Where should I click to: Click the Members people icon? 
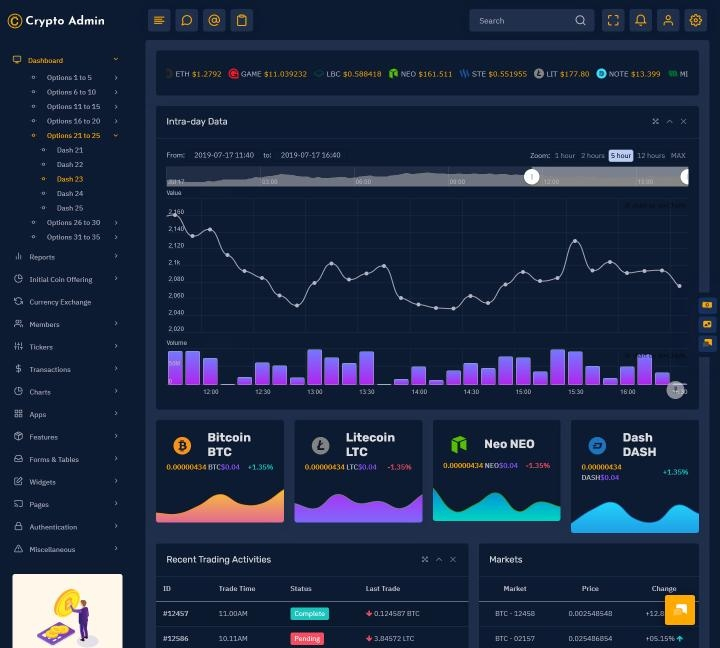(18, 324)
